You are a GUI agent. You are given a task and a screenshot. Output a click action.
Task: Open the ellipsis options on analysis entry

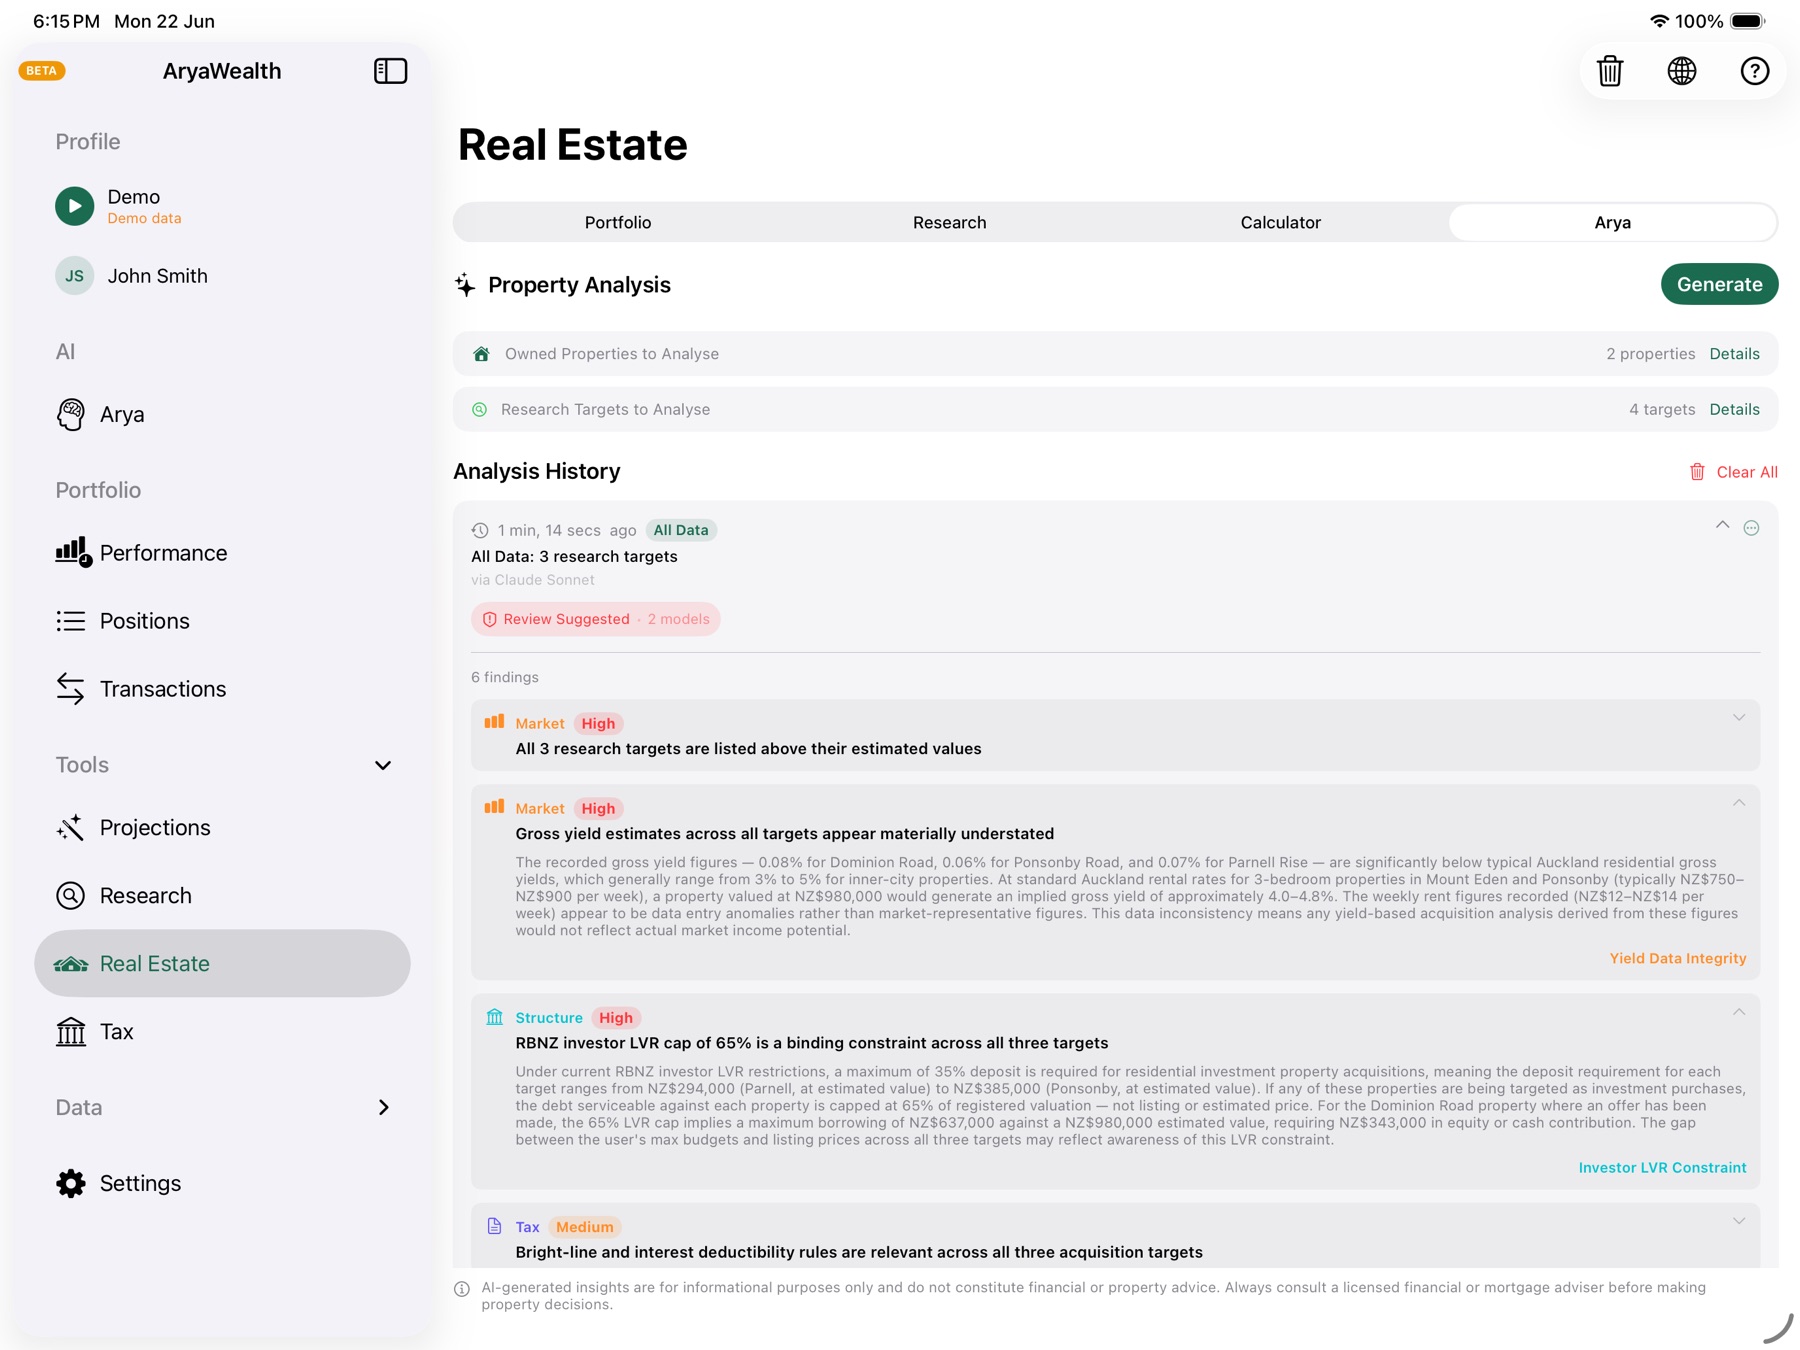pos(1751,528)
